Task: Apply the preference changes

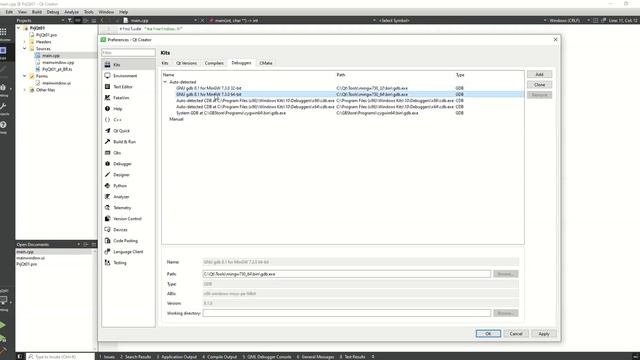Action: (x=544, y=333)
